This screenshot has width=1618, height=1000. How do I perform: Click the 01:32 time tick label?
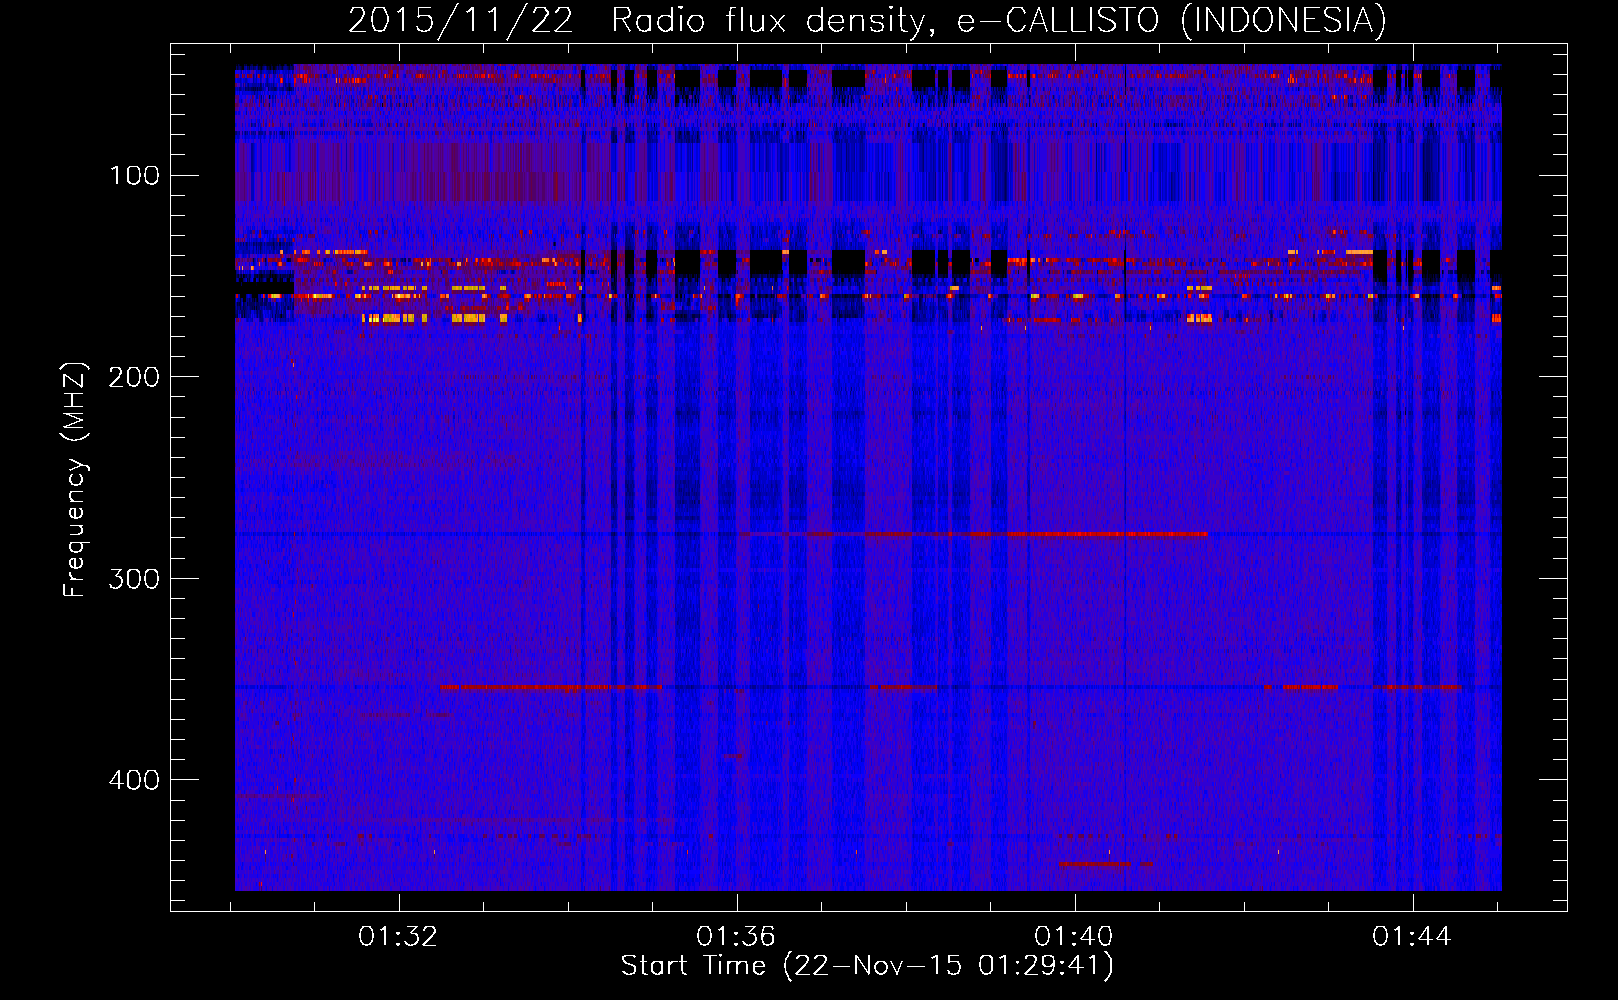(x=398, y=937)
